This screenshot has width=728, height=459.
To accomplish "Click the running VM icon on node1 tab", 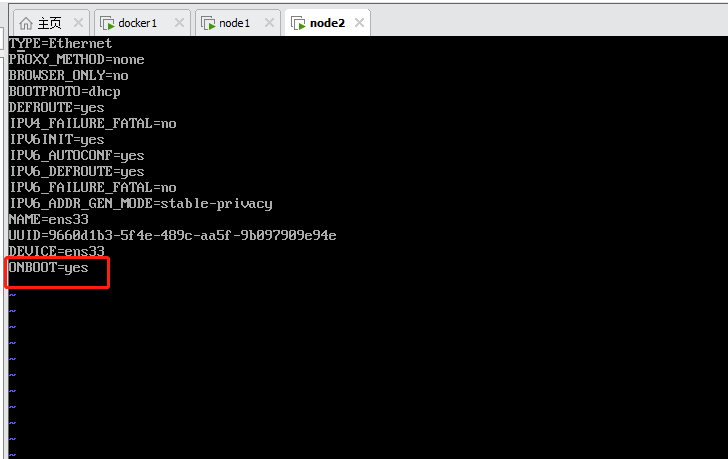I will click(x=208, y=23).
